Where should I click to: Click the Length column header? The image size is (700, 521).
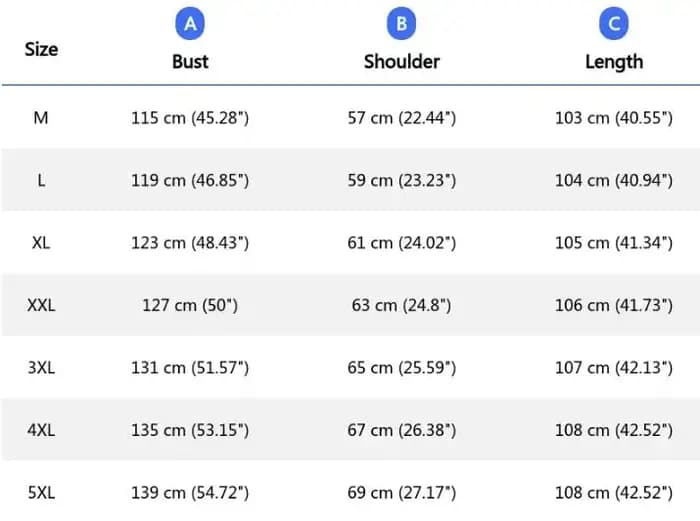(614, 63)
